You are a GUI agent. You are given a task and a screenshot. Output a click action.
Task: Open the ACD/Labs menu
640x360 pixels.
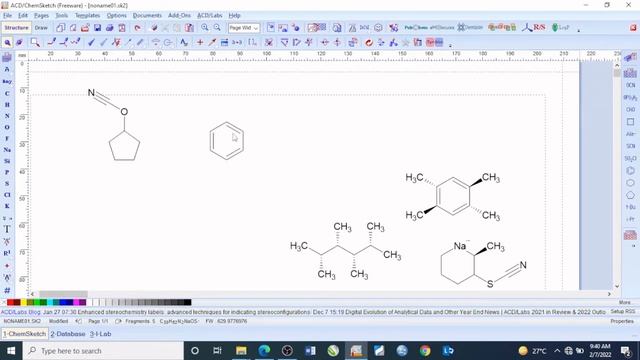(x=210, y=16)
